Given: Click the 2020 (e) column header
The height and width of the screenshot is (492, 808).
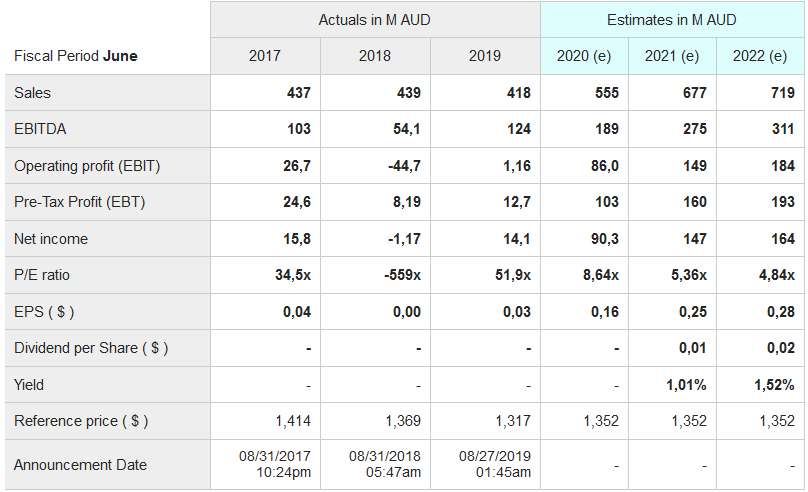Looking at the screenshot, I should point(584,56).
